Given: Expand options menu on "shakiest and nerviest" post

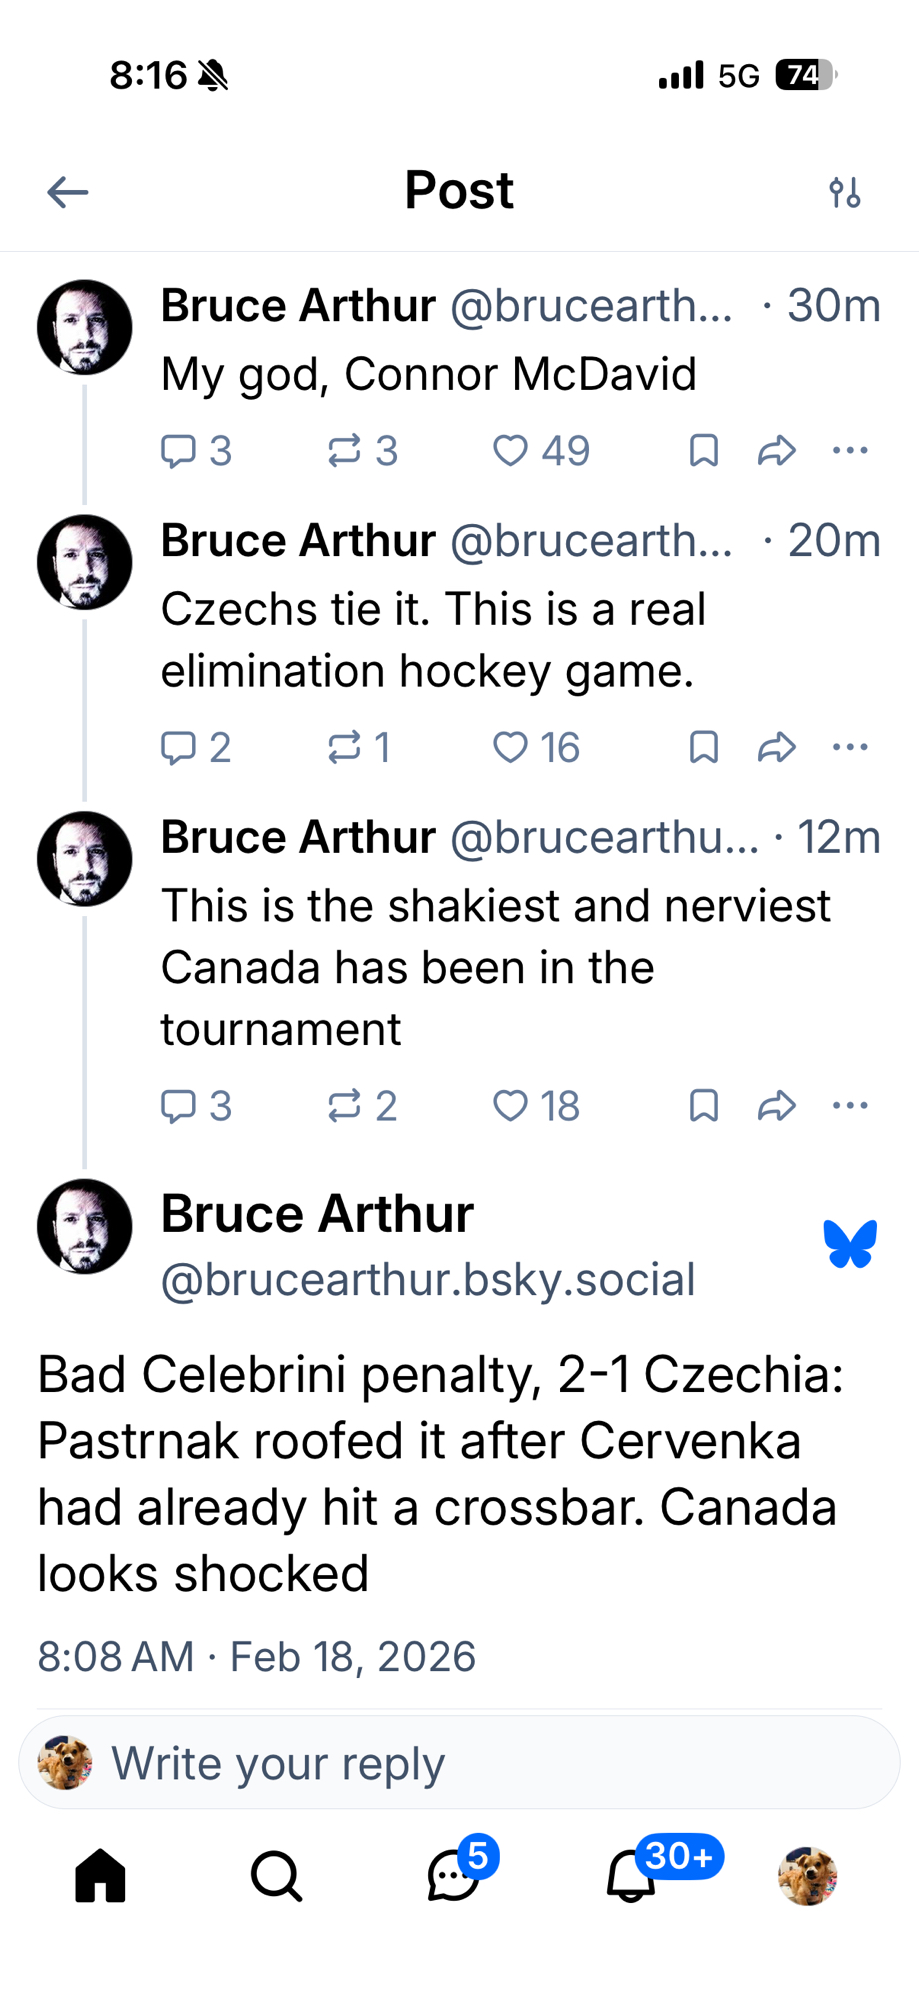Looking at the screenshot, I should (x=850, y=1106).
